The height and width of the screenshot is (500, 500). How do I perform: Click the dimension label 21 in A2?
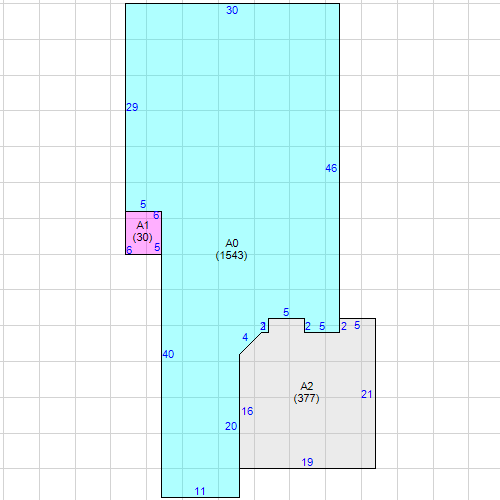coord(367,394)
